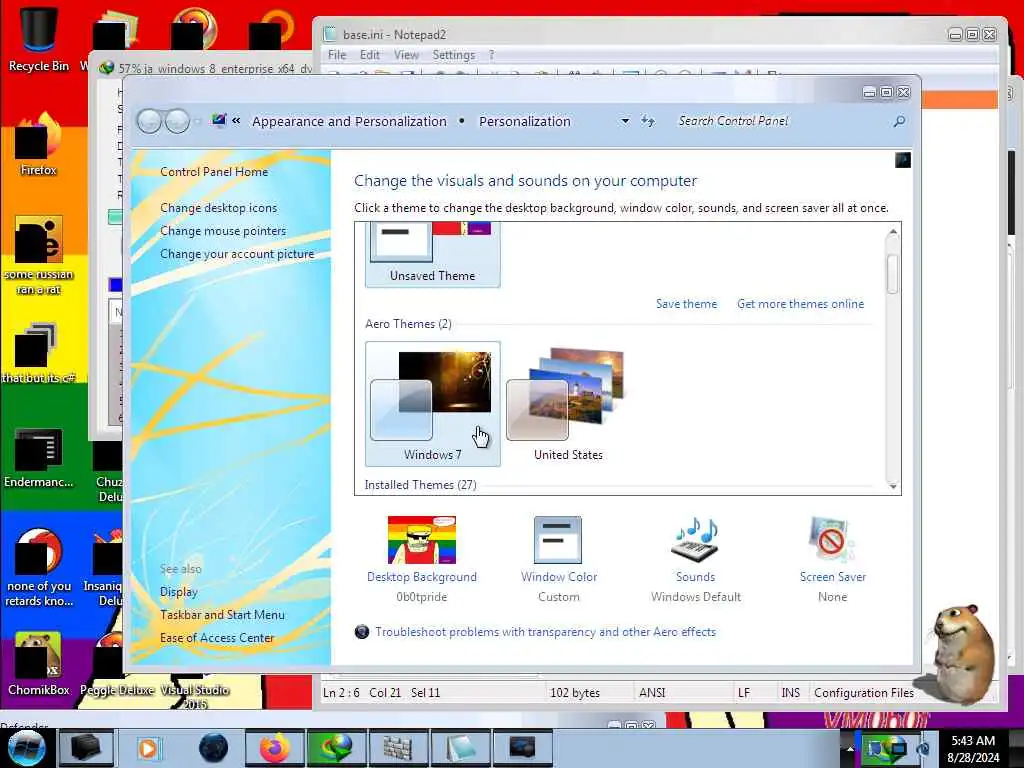
Task: Show hidden tray icons arrow
Action: tap(850, 748)
